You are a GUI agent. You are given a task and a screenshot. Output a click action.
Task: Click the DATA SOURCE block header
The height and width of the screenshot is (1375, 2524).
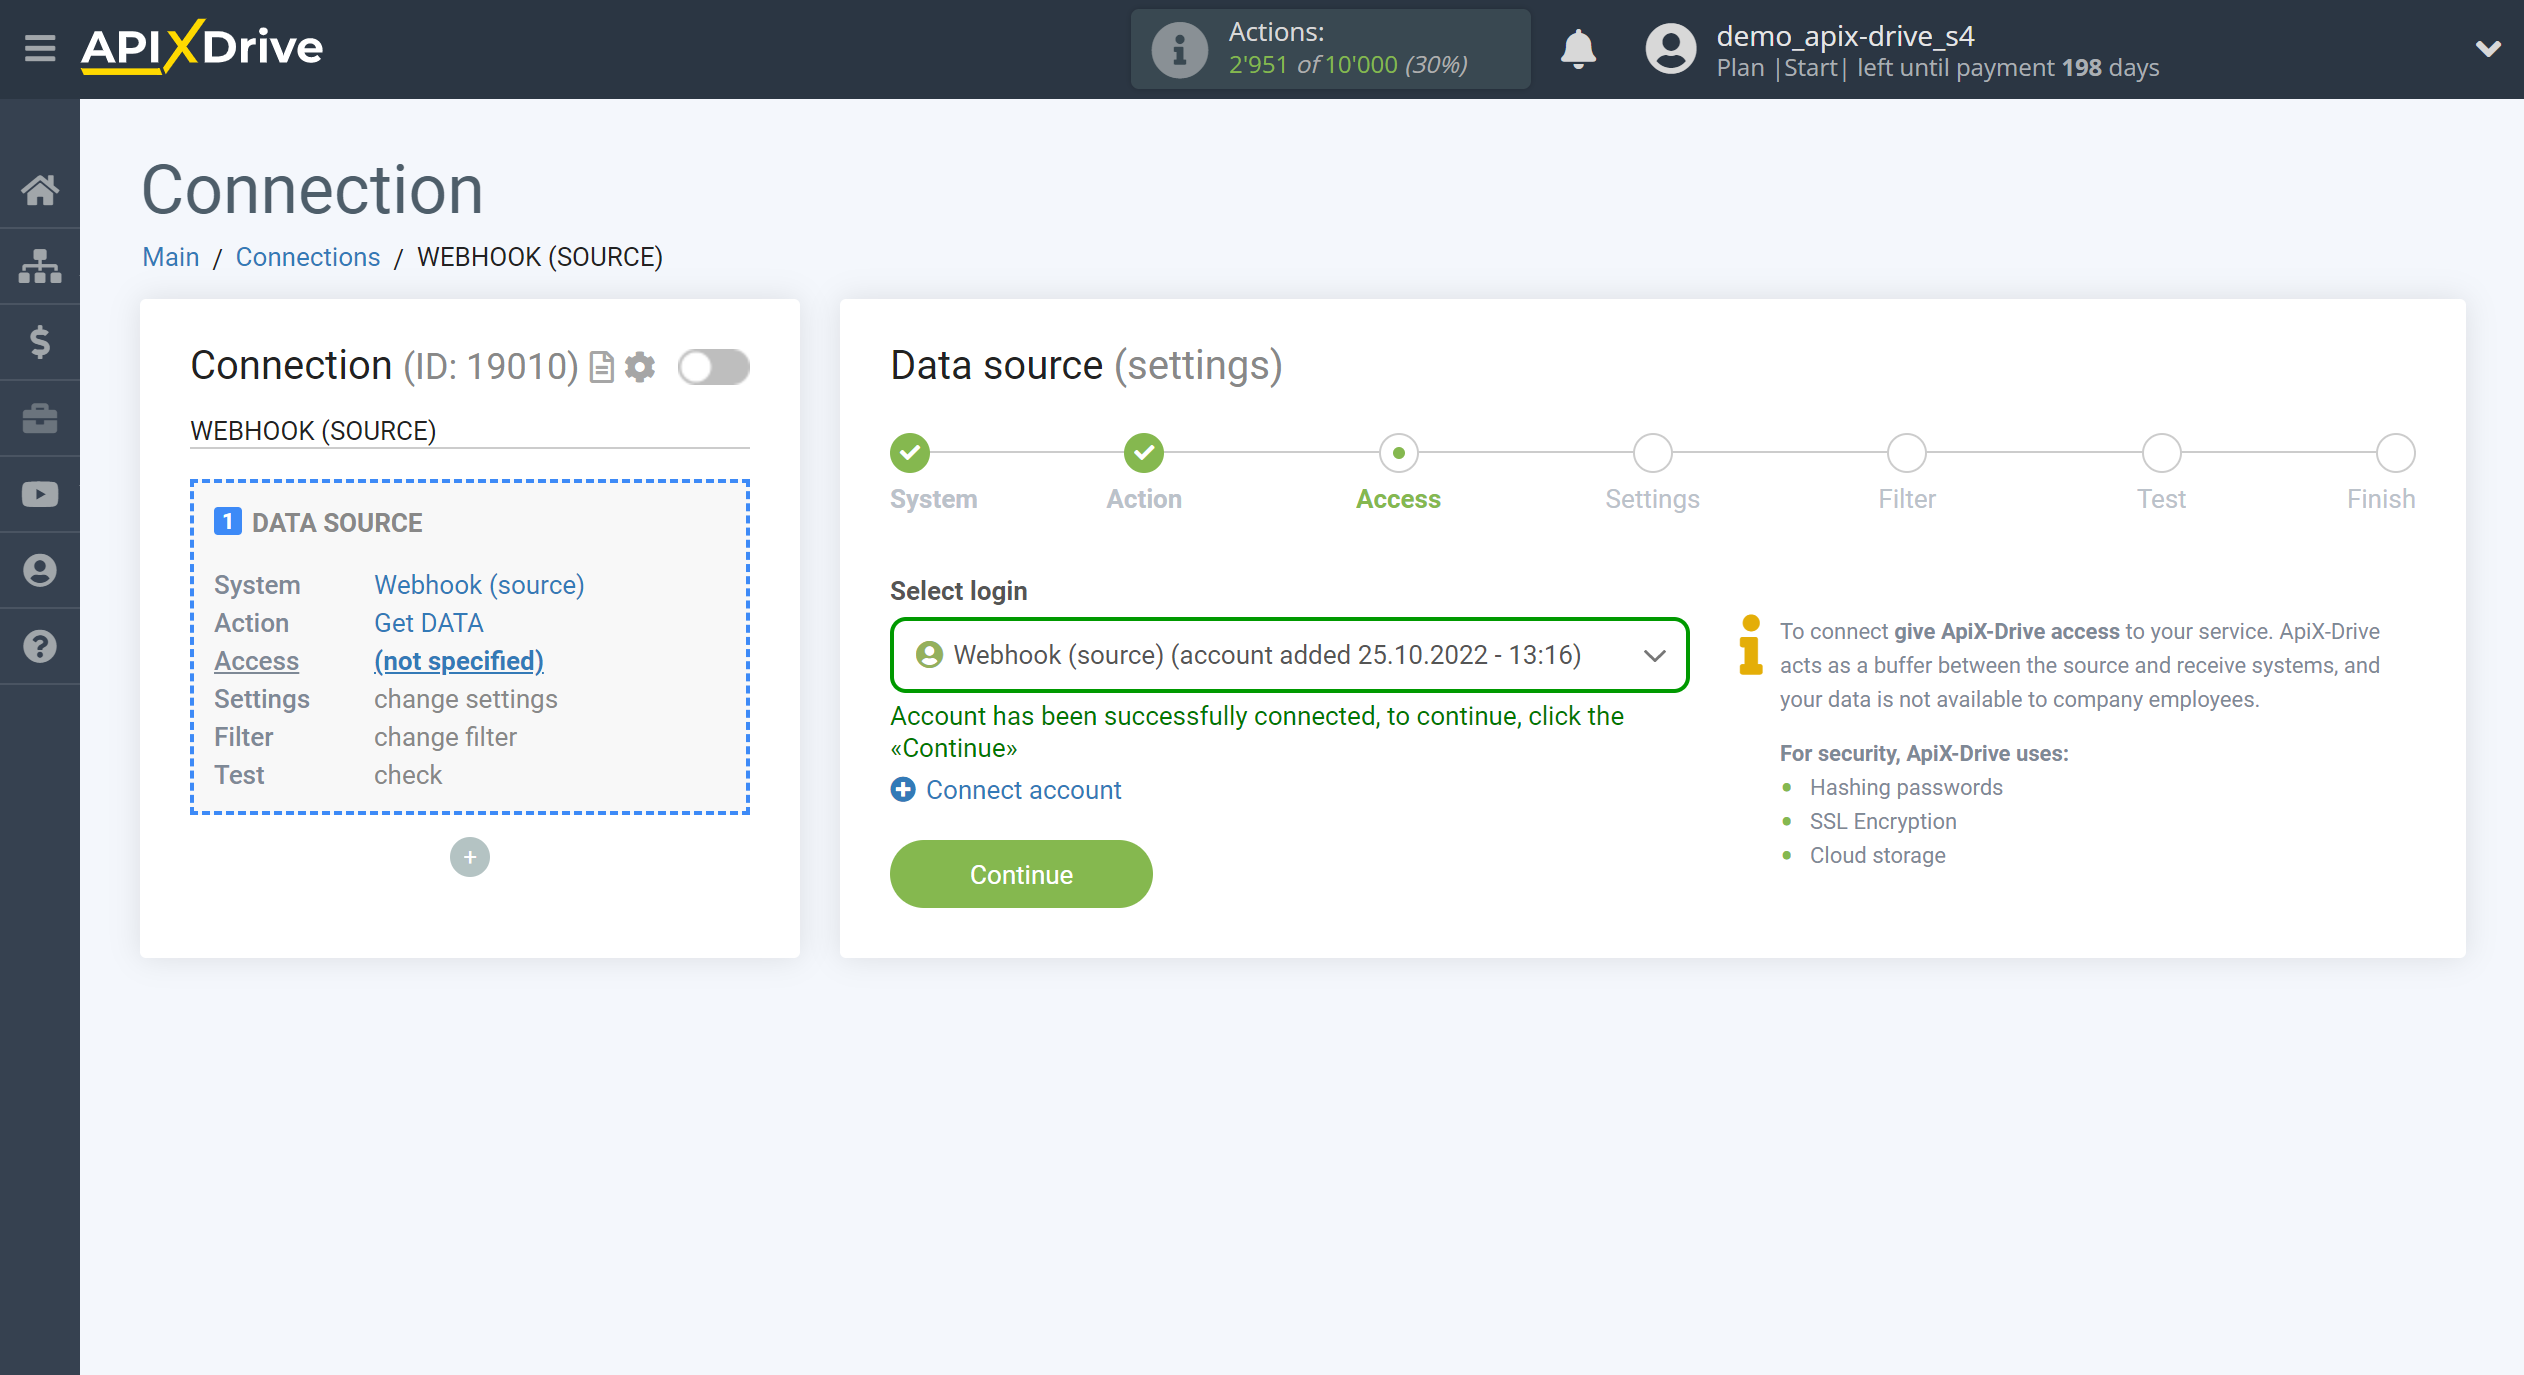click(318, 522)
